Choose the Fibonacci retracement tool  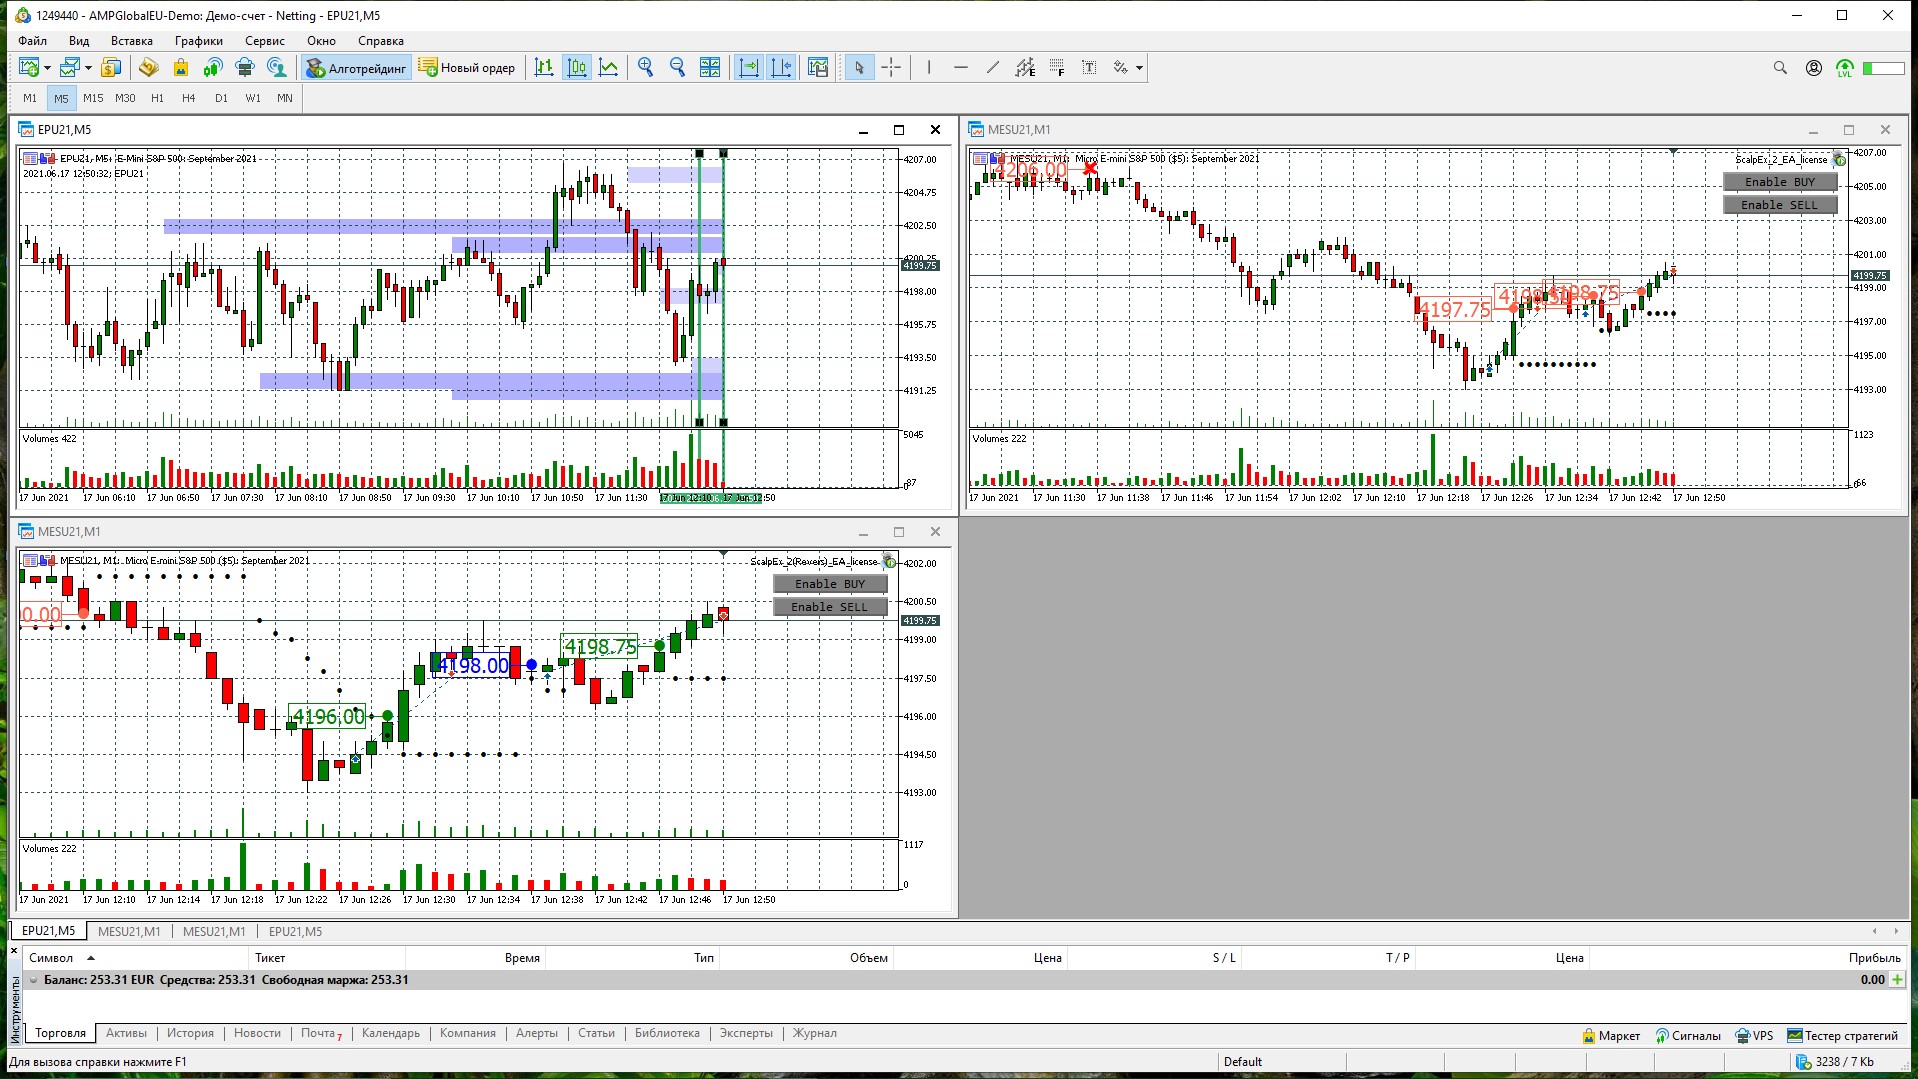point(1057,68)
